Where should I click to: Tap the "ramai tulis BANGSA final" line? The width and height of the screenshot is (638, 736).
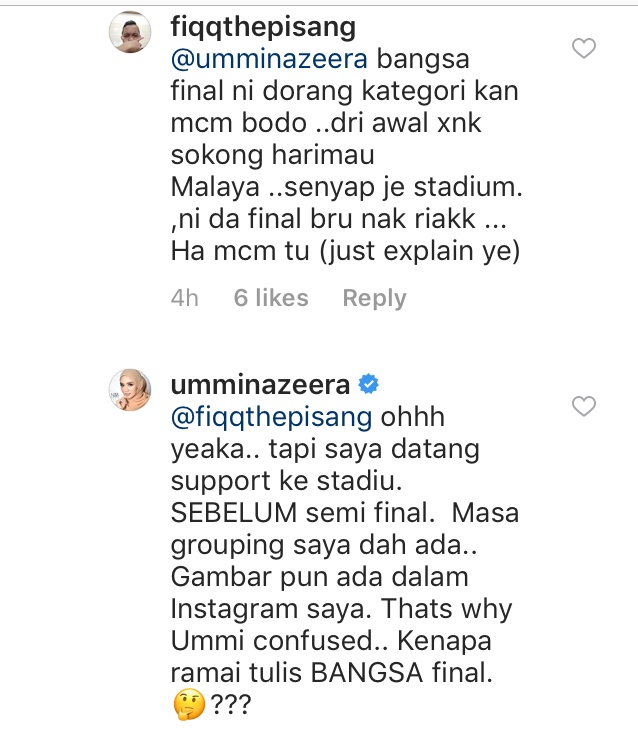(x=331, y=673)
